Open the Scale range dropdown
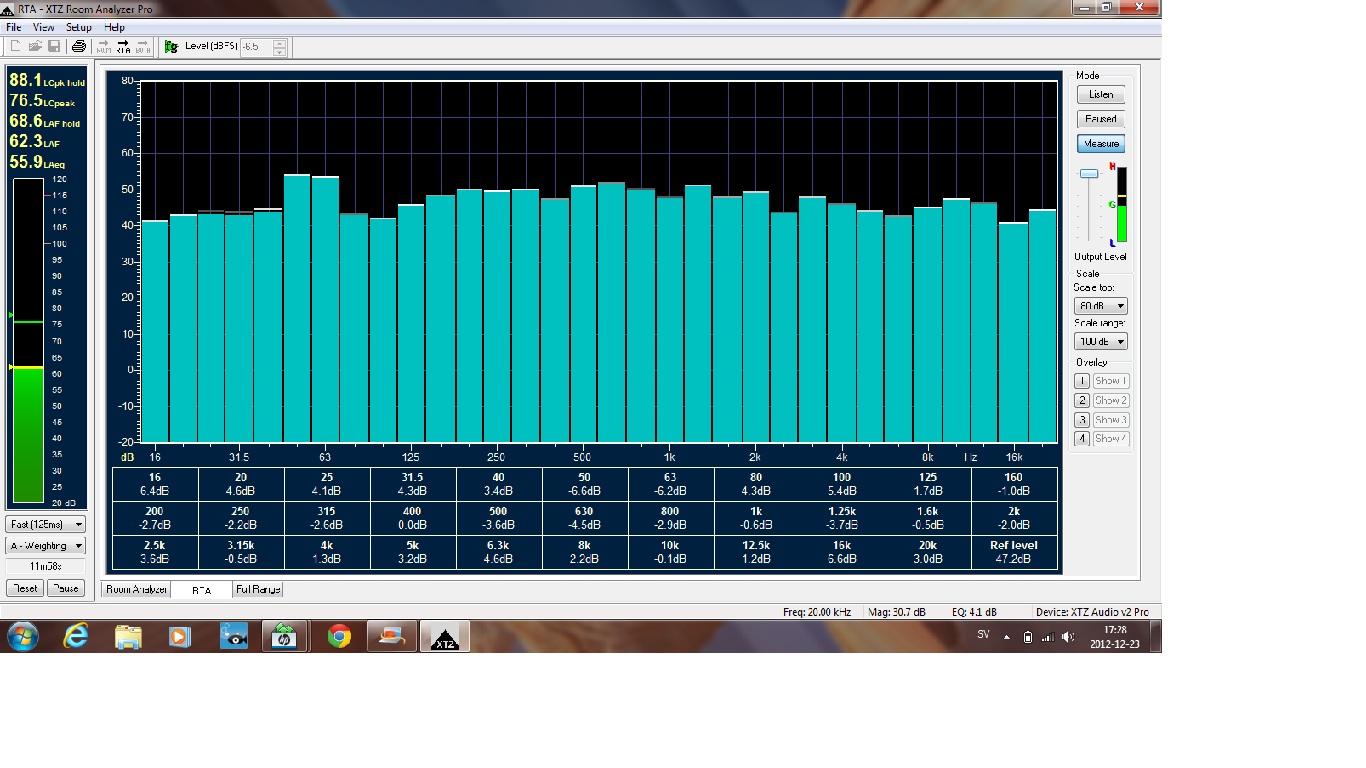 [x=1101, y=342]
